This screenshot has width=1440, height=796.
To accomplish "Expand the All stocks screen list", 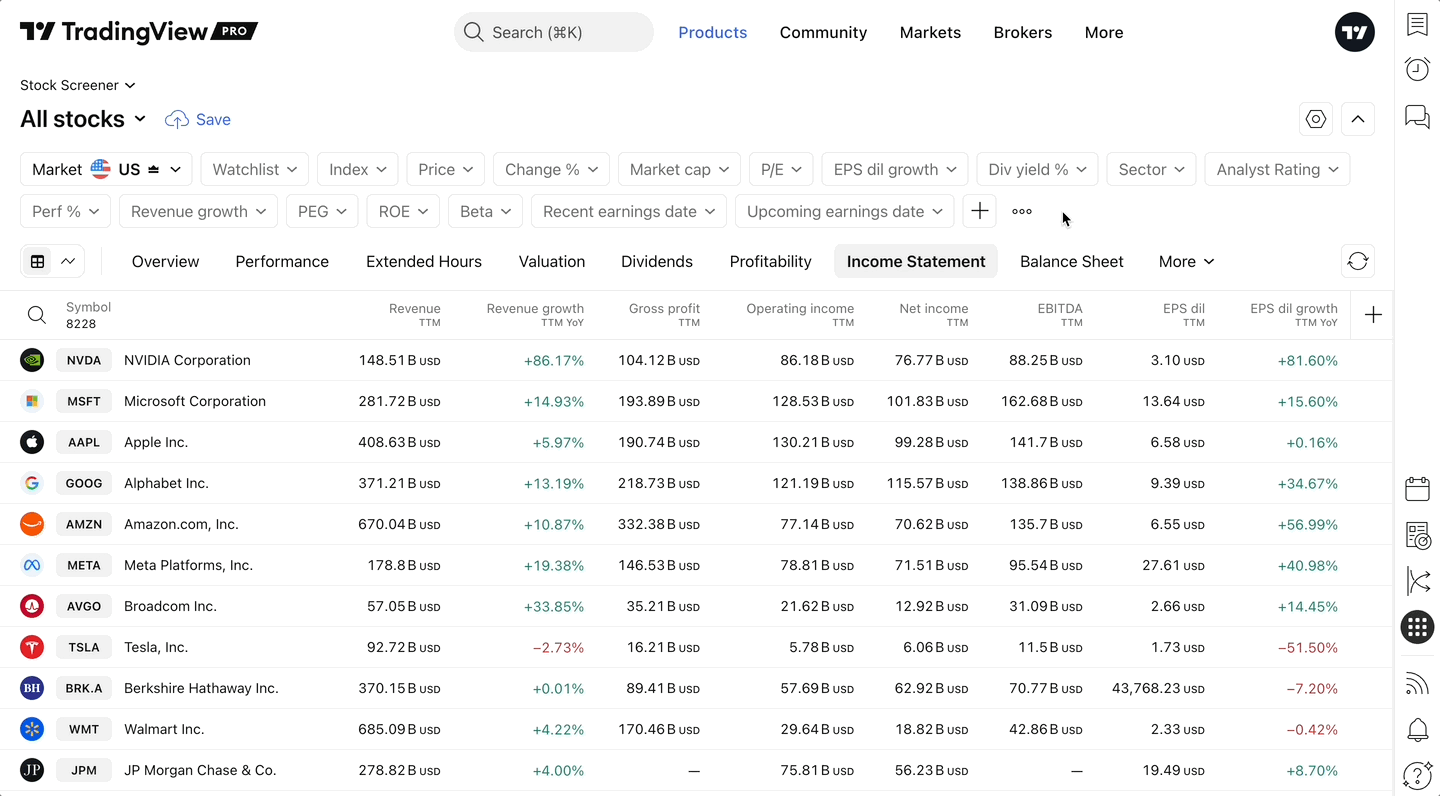I will pos(83,119).
